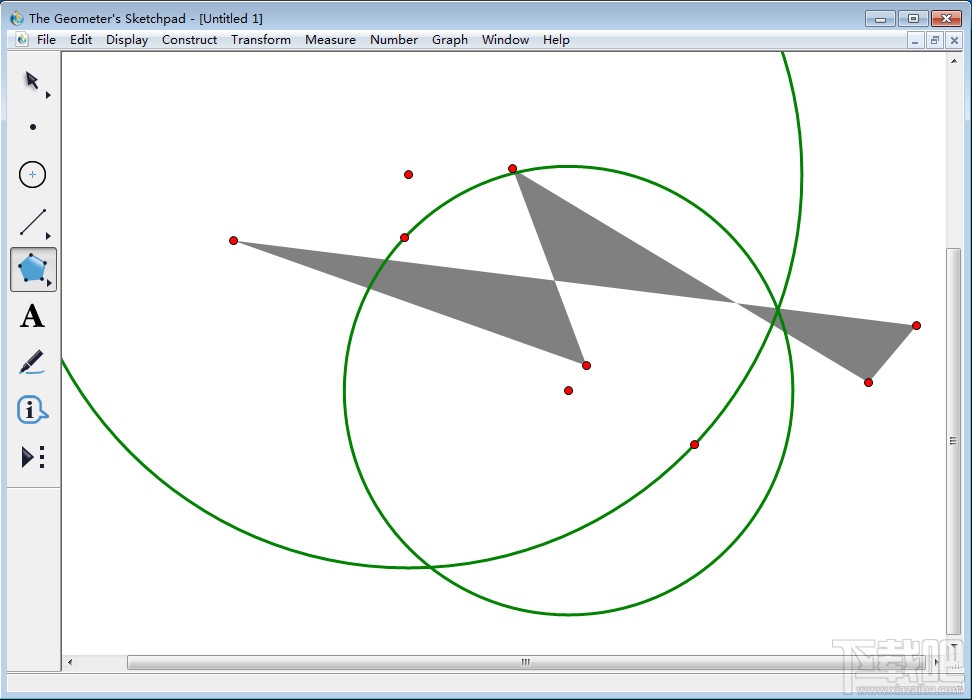972x700 pixels.
Task: Select the Polygon tool
Action: coord(32,268)
